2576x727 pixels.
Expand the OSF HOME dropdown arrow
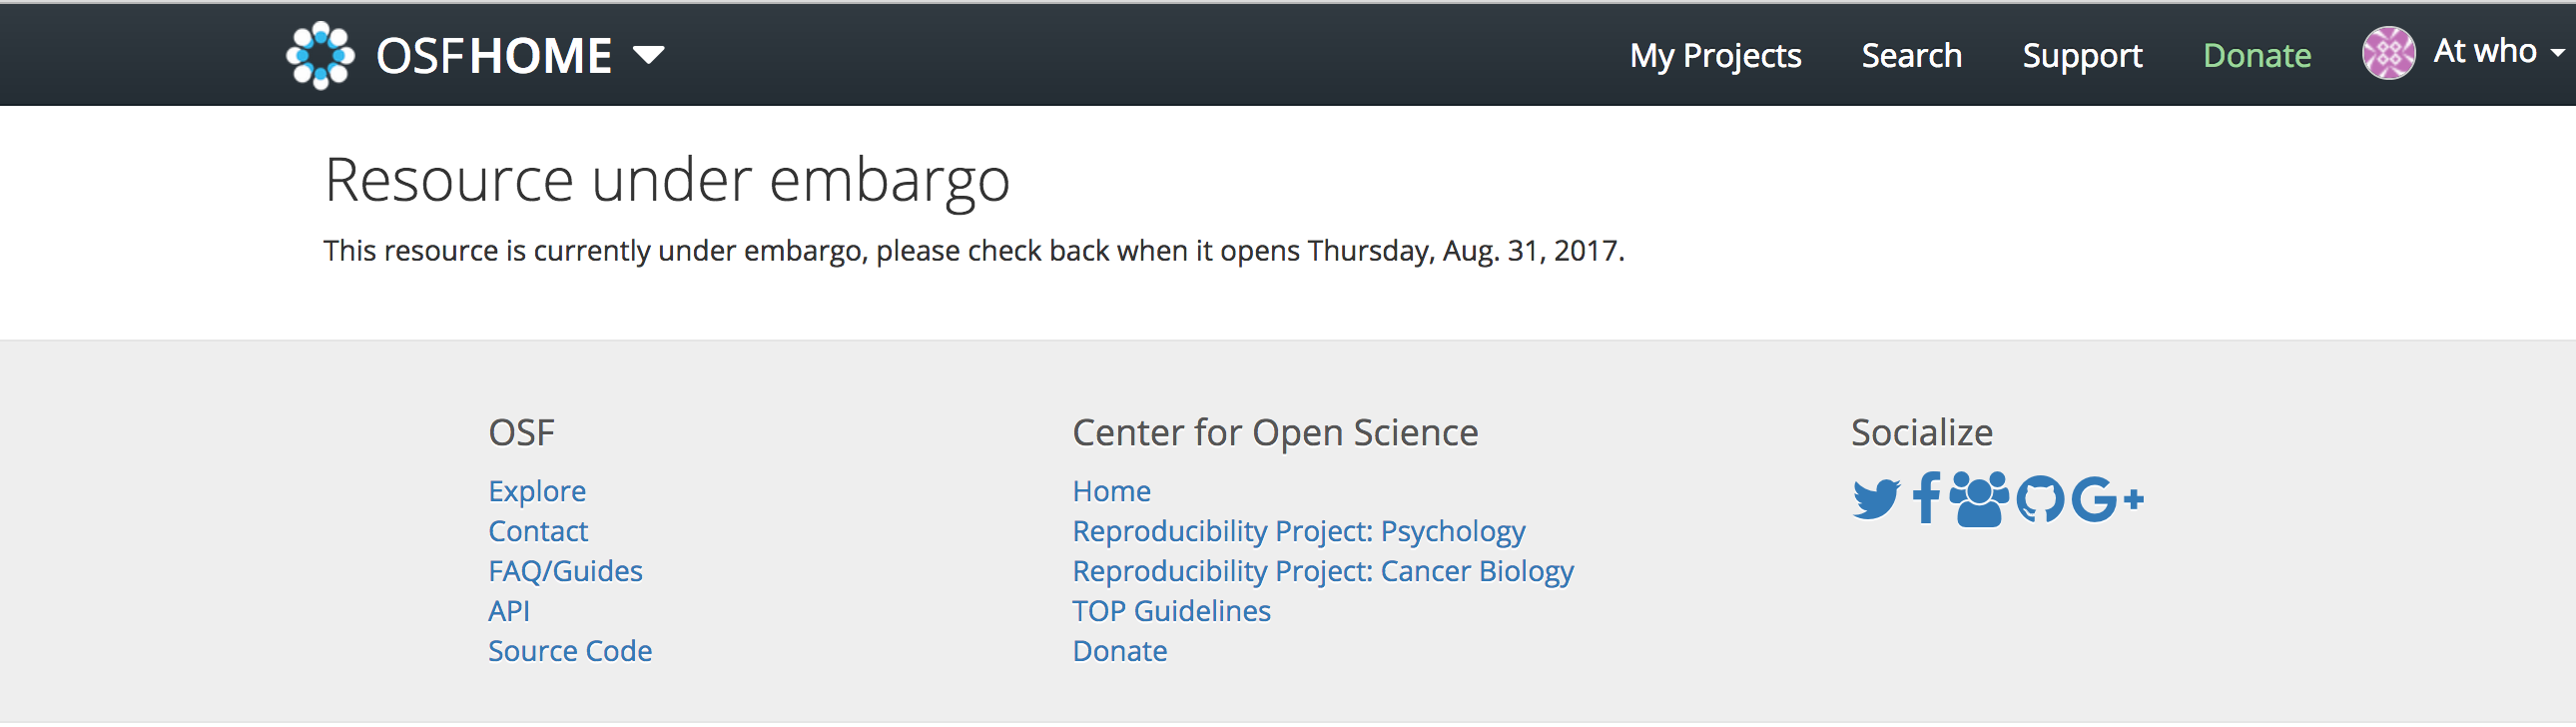(649, 54)
